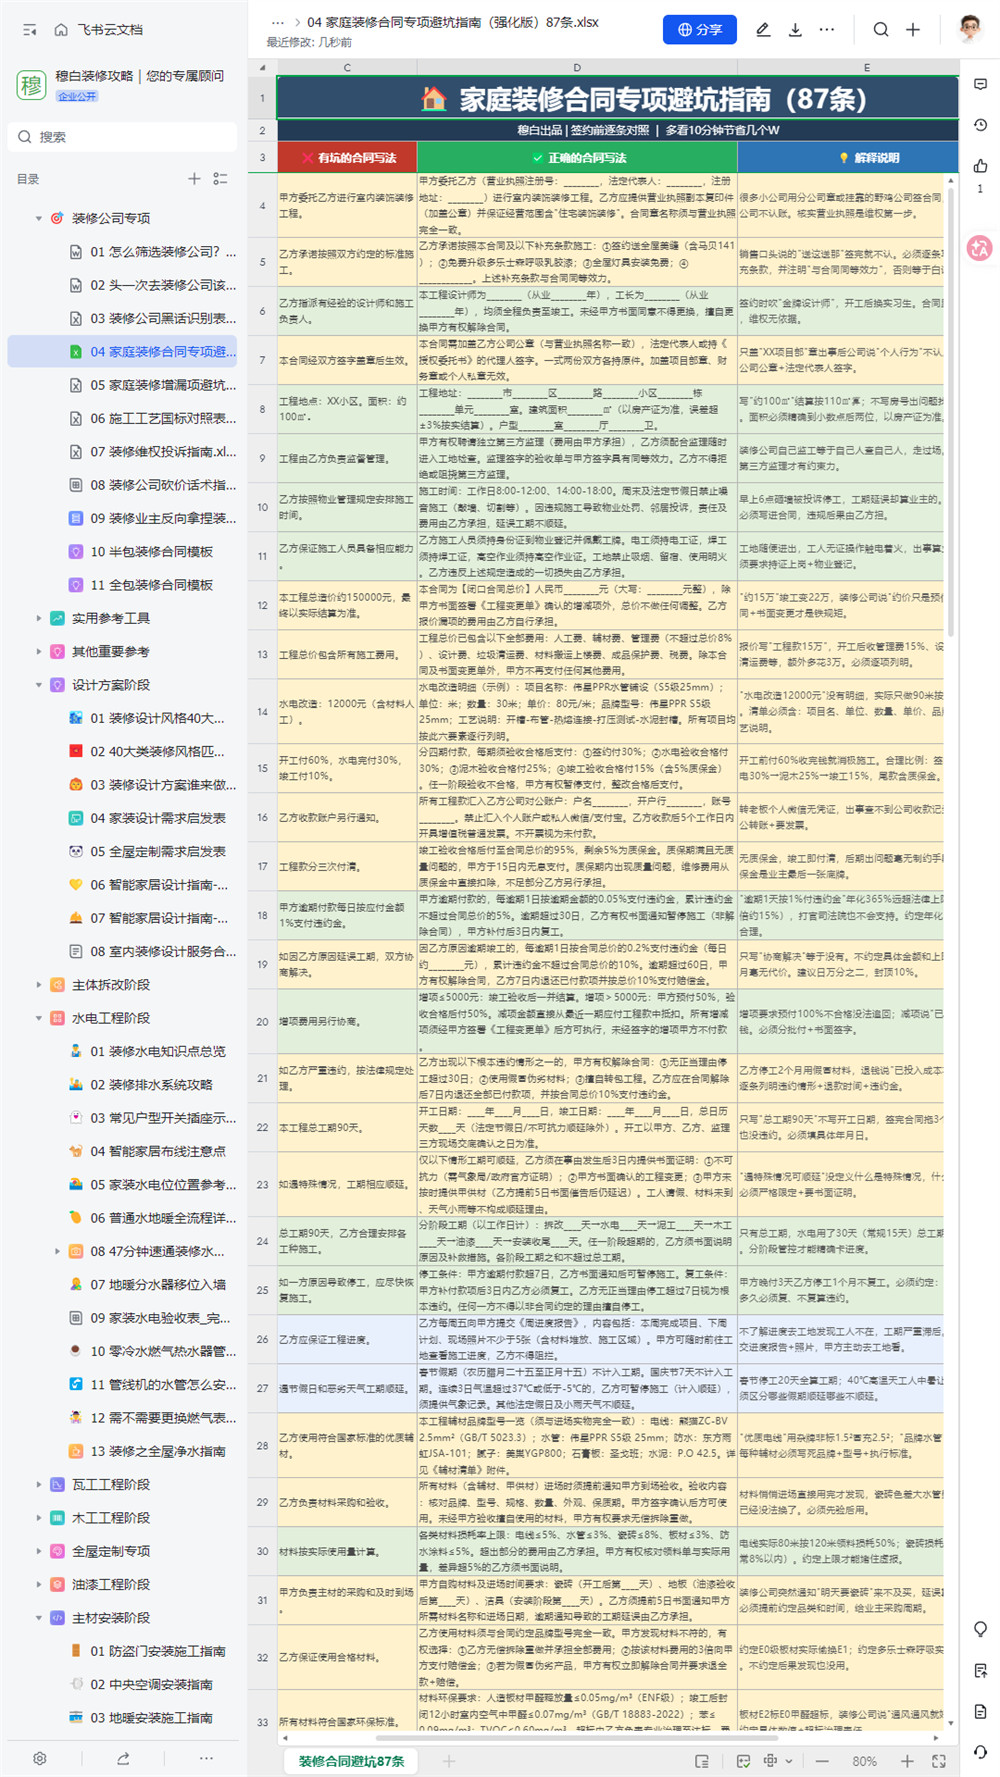Expand the 其他重要参考 folder
This screenshot has height=1777, width=1000.
point(39,651)
